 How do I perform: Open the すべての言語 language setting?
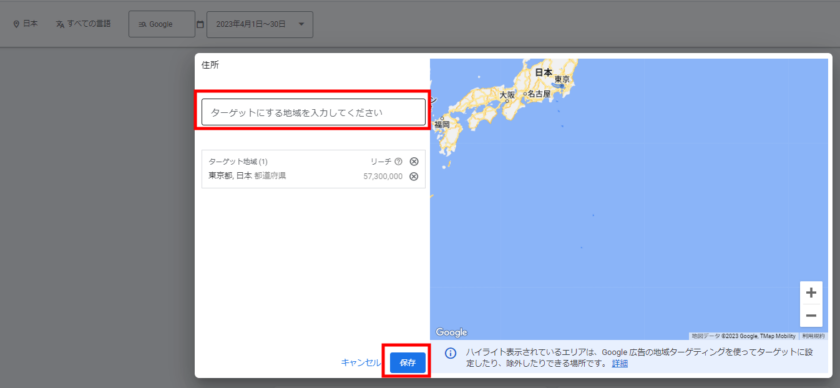pyautogui.click(x=83, y=24)
